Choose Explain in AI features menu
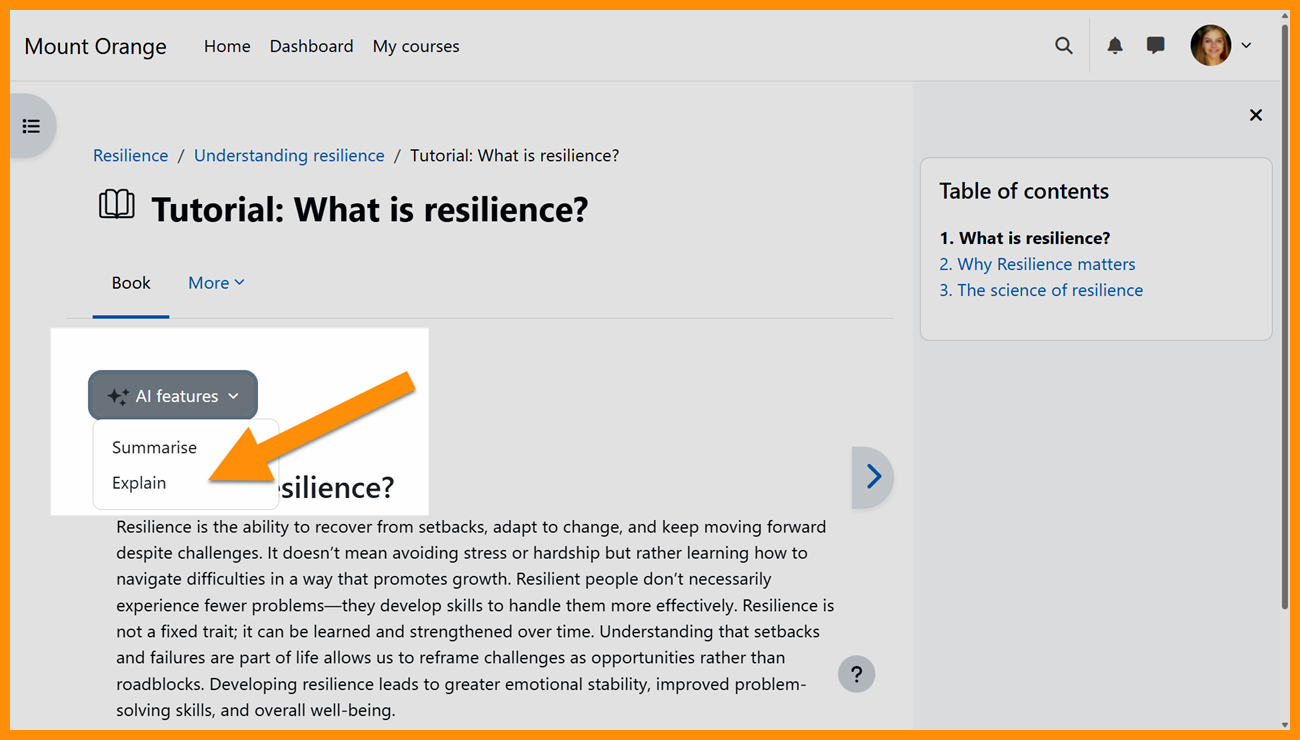The image size is (1300, 740). [139, 483]
